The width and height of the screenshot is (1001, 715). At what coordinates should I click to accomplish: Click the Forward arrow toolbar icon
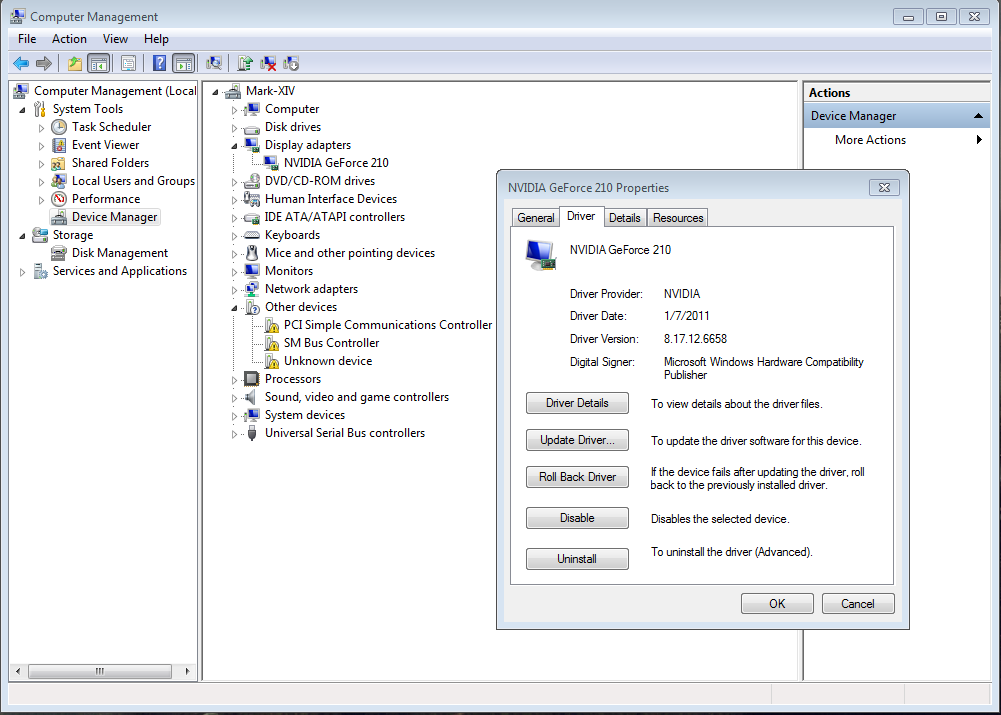[x=44, y=63]
